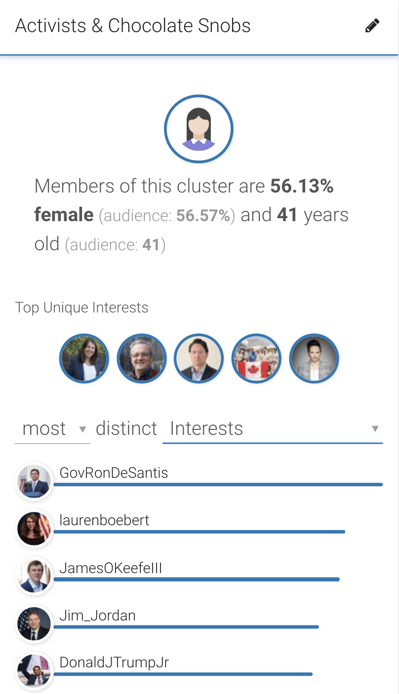
Task: Click GovRonDeSantis profile picture
Action: point(34,481)
